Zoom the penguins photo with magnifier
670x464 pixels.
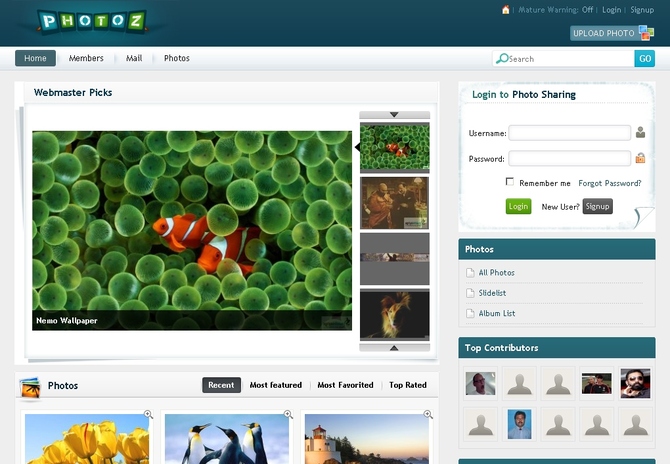pos(288,414)
